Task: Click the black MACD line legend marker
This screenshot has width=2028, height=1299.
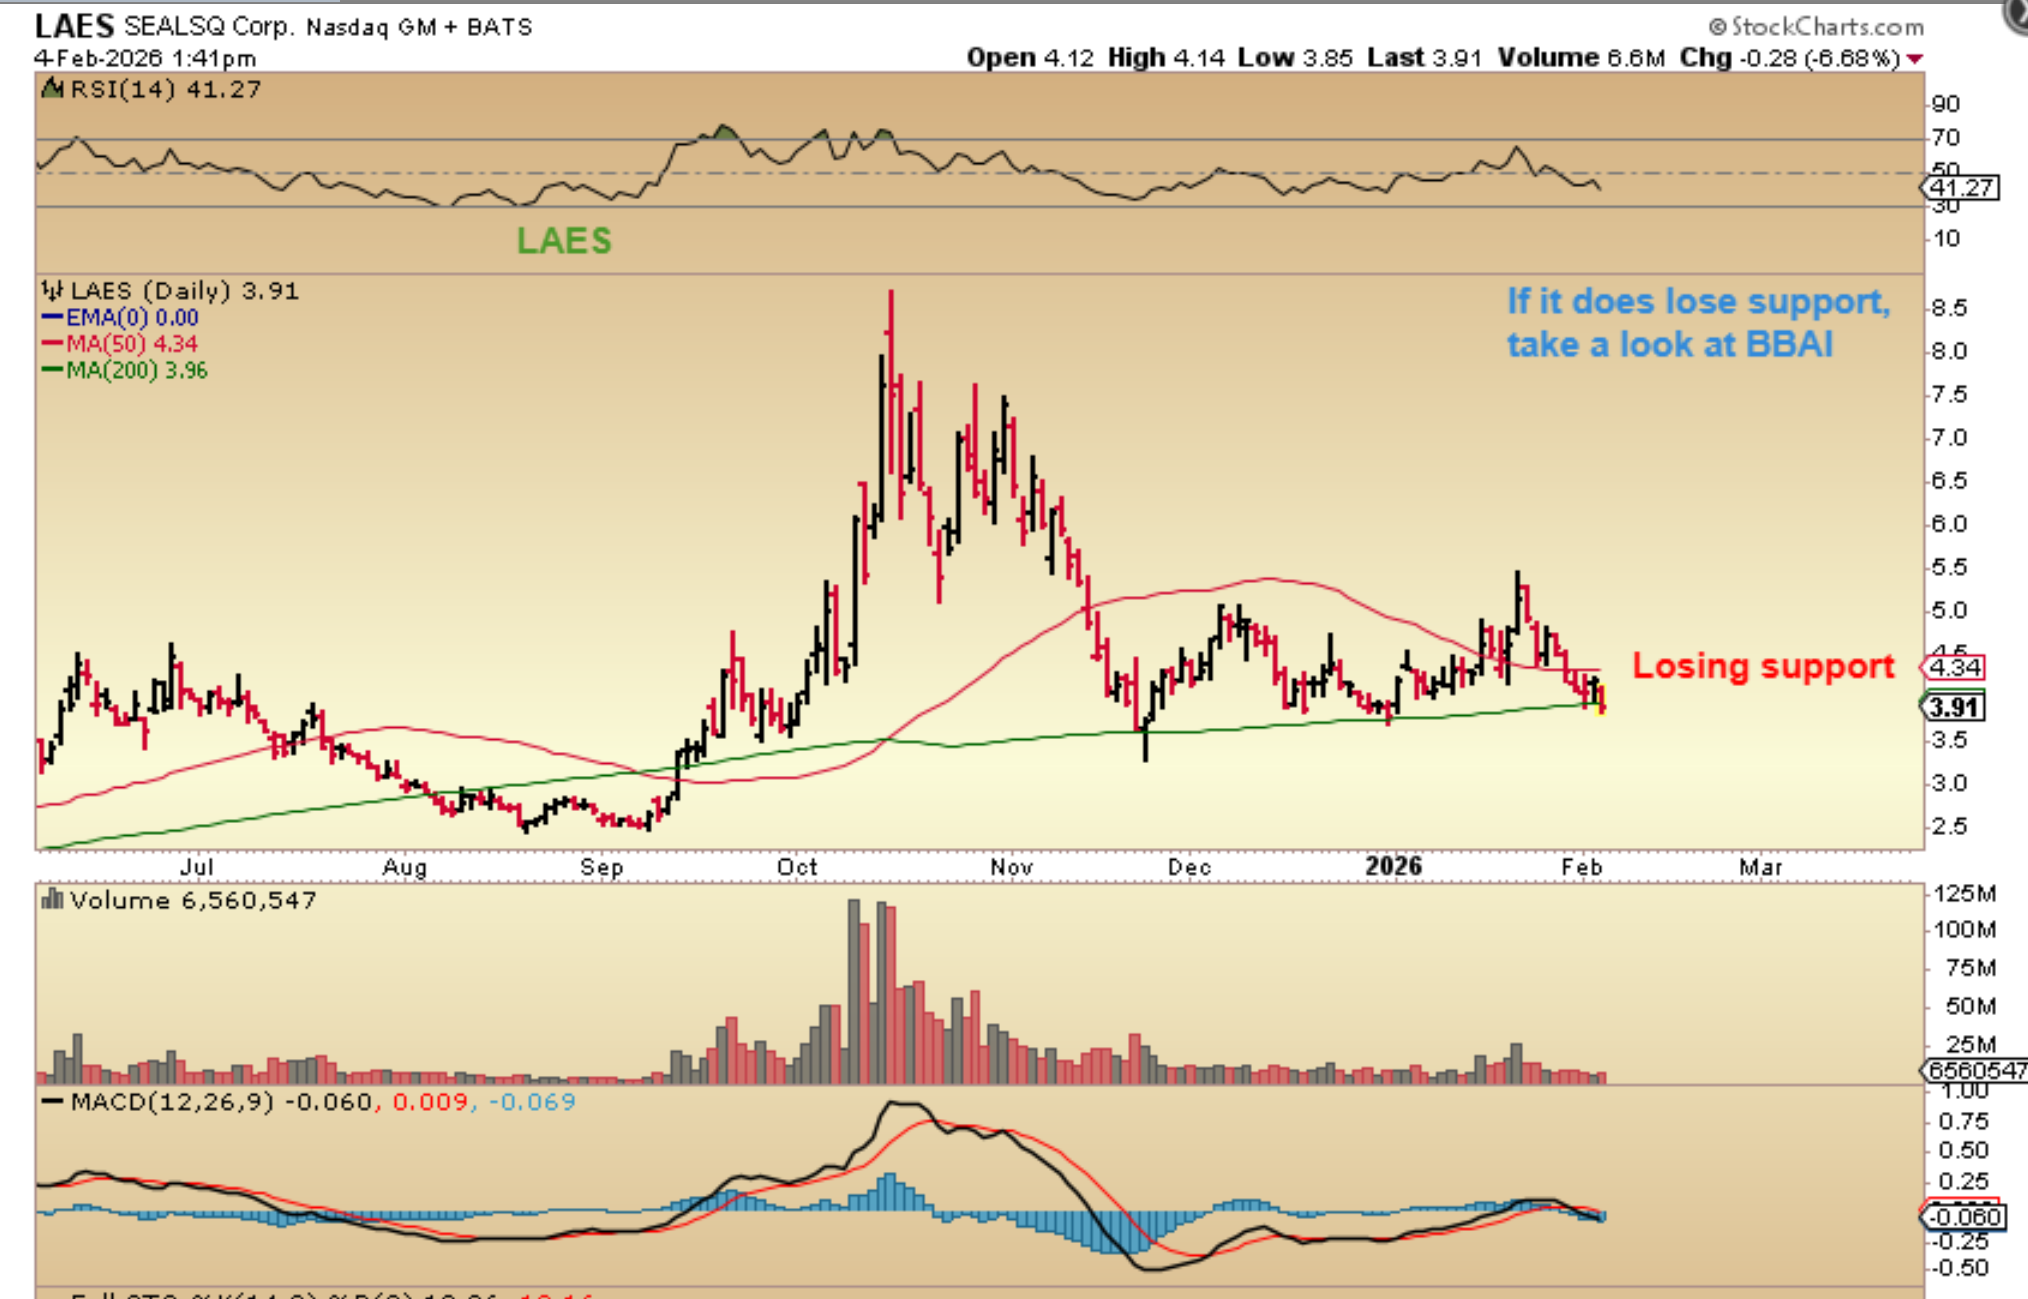Action: pyautogui.click(x=52, y=1102)
